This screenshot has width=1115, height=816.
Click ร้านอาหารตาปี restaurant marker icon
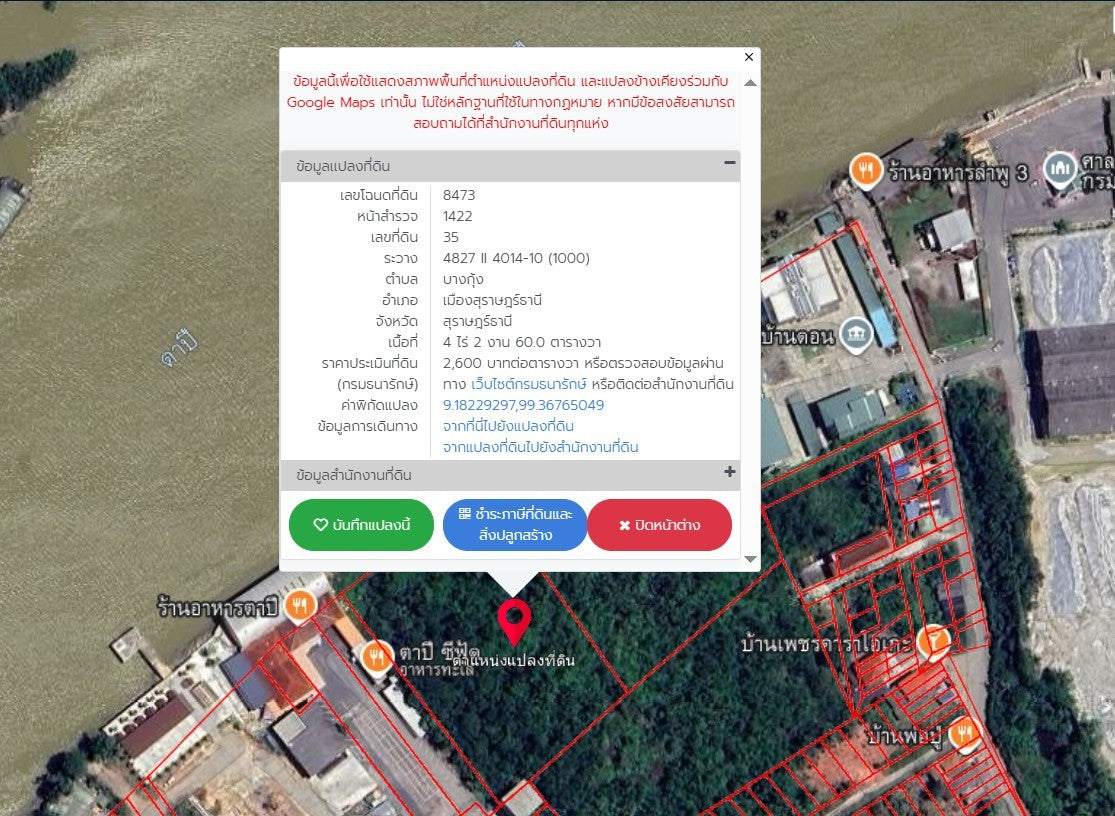[299, 604]
